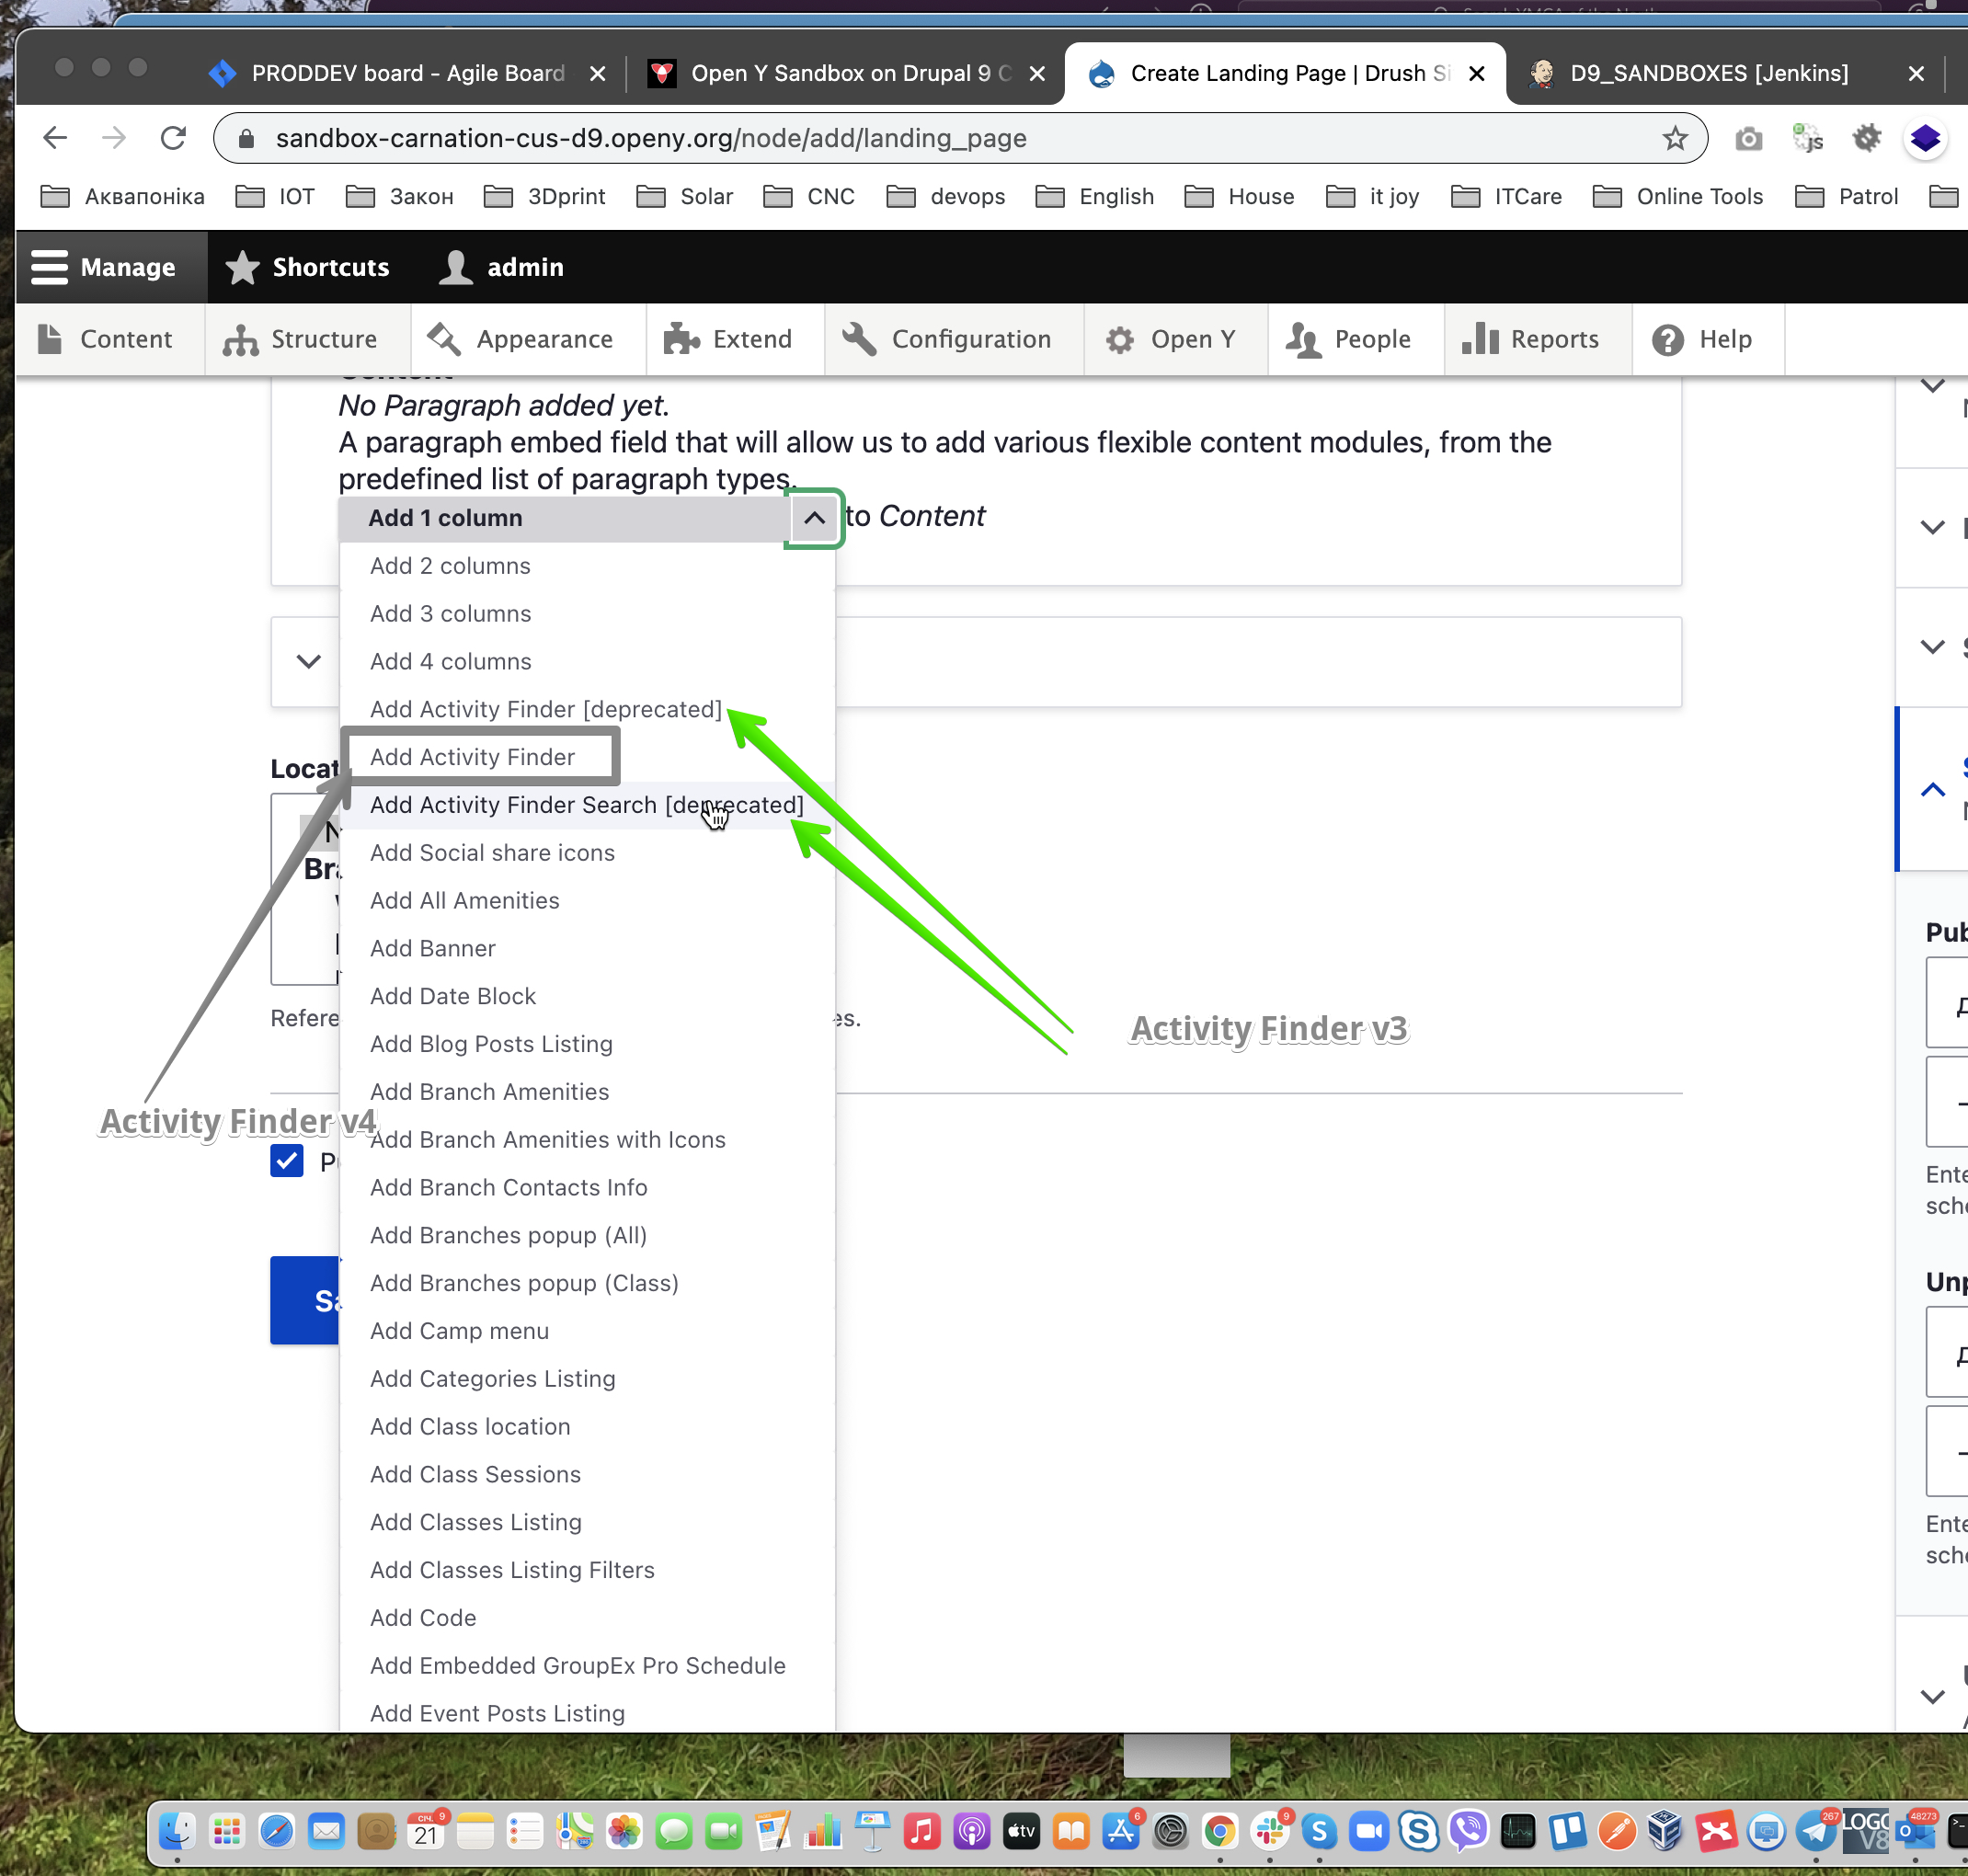Select Add Embedded GroupEx Pro Schedule

587,1666
